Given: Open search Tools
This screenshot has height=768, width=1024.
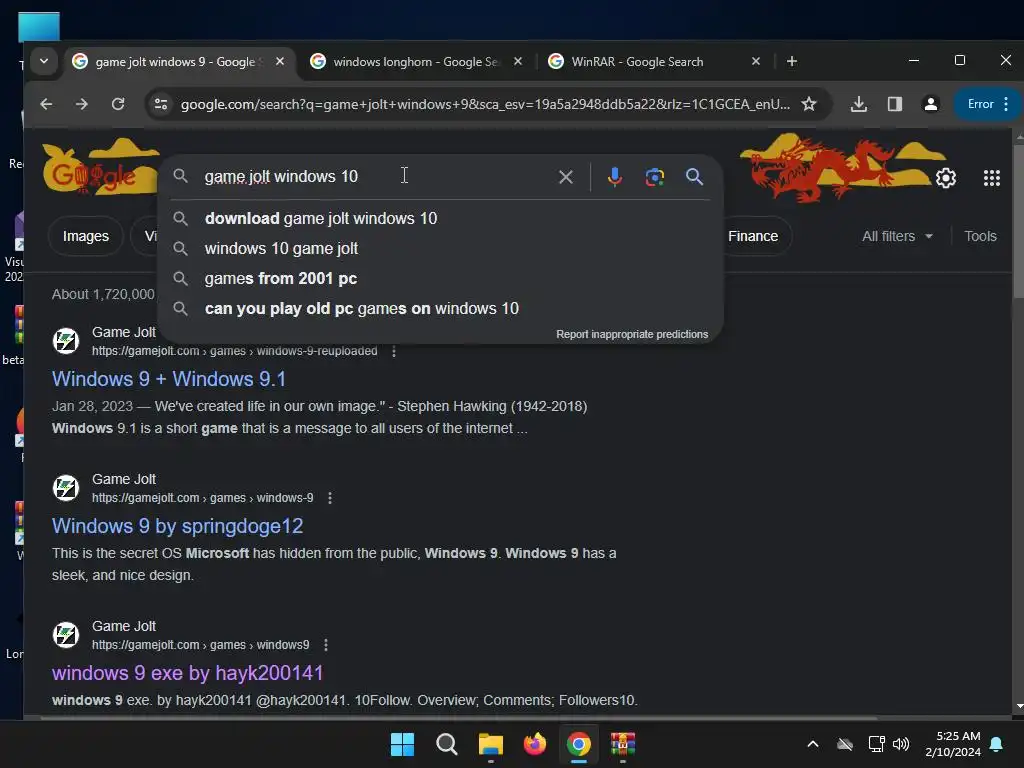Looking at the screenshot, I should (x=980, y=236).
